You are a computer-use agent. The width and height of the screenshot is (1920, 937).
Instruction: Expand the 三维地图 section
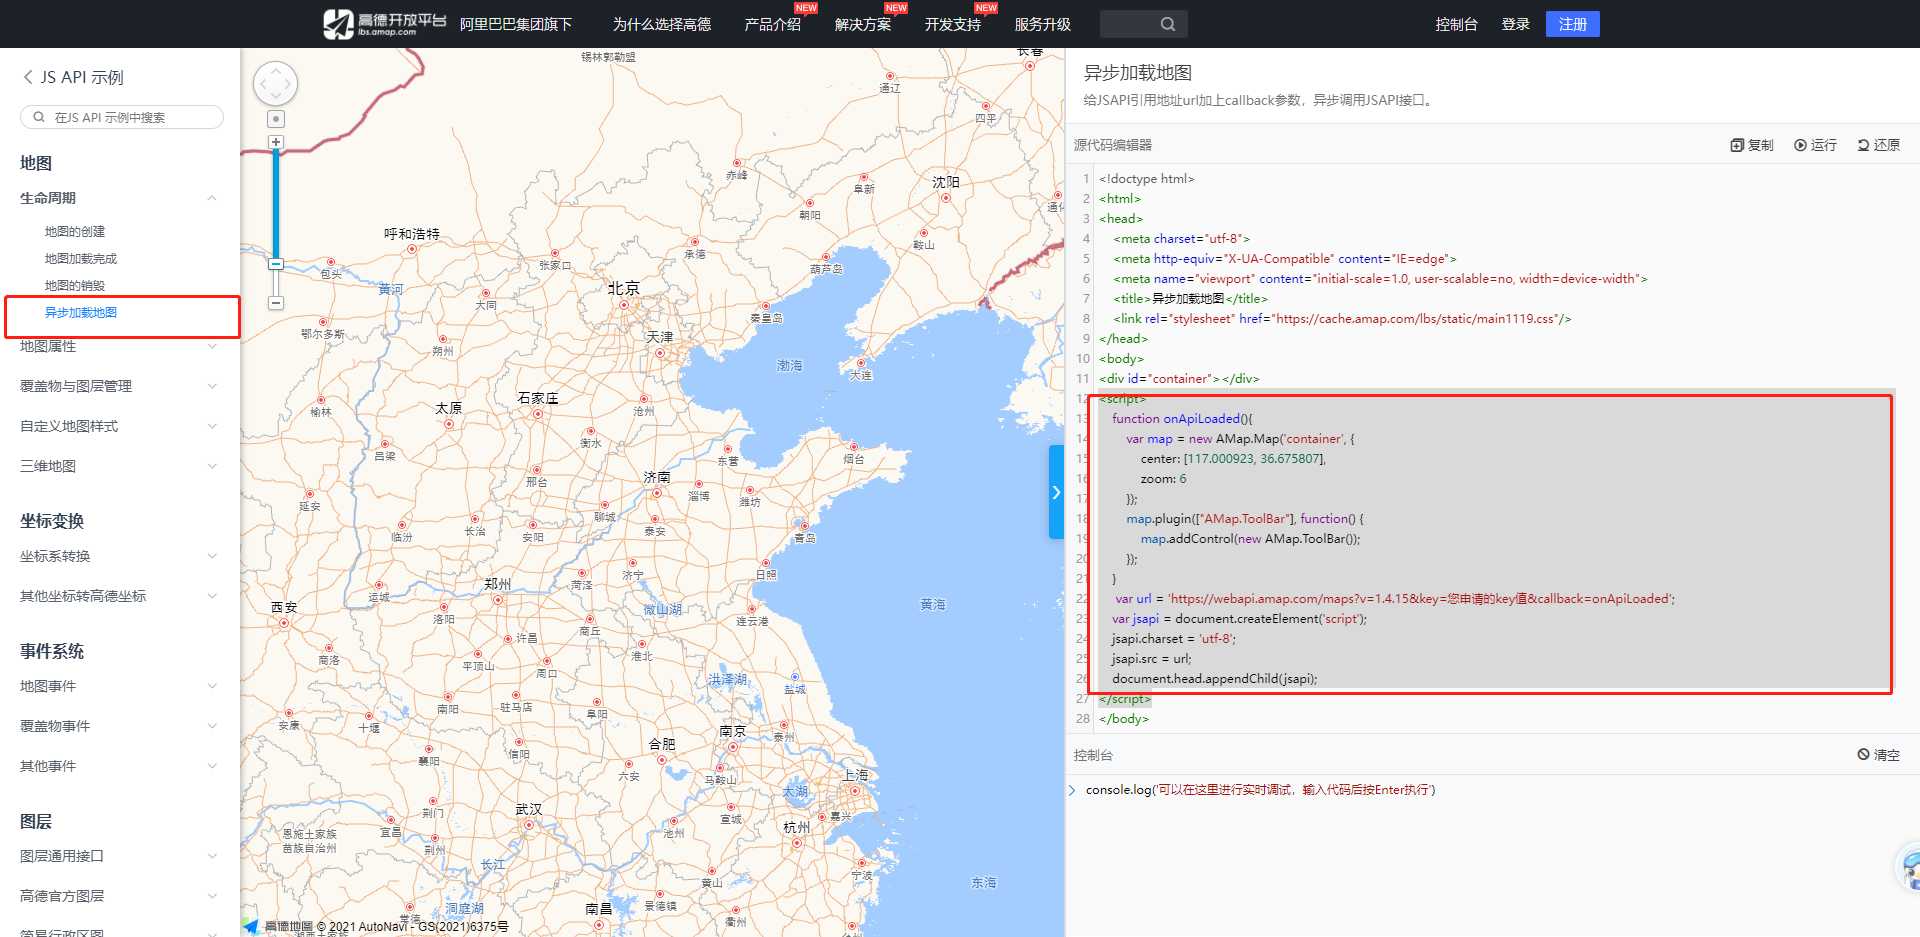click(x=212, y=466)
